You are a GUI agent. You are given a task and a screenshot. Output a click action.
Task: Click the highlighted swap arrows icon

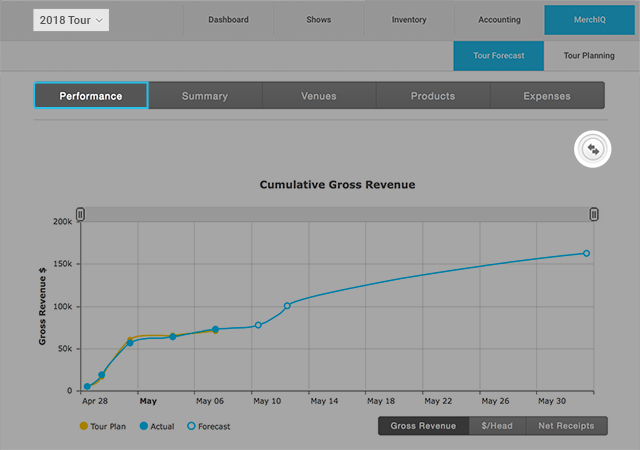pos(593,149)
